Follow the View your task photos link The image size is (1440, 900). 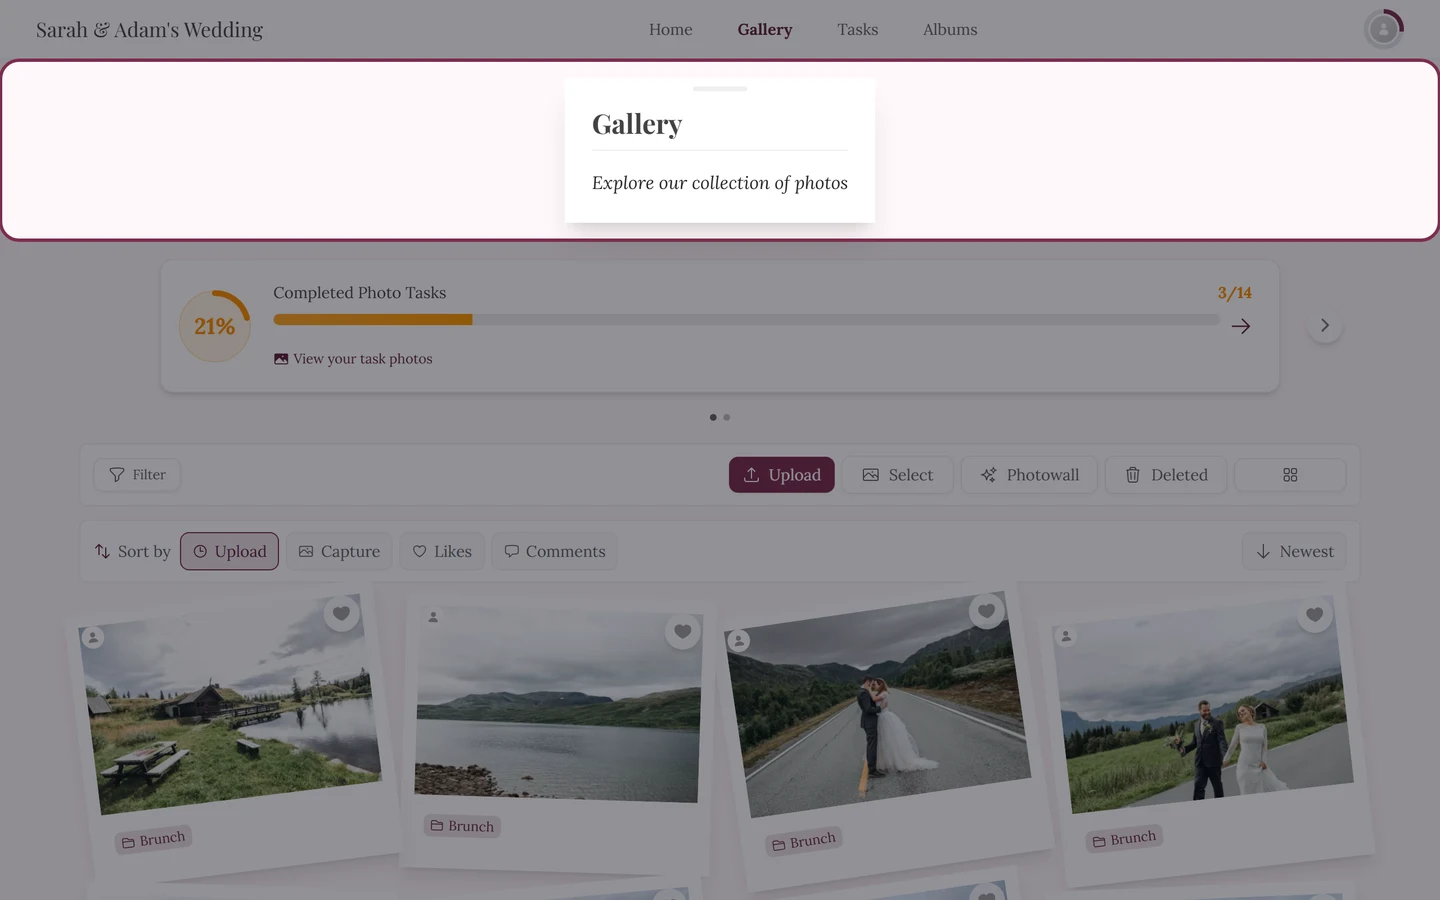click(353, 359)
